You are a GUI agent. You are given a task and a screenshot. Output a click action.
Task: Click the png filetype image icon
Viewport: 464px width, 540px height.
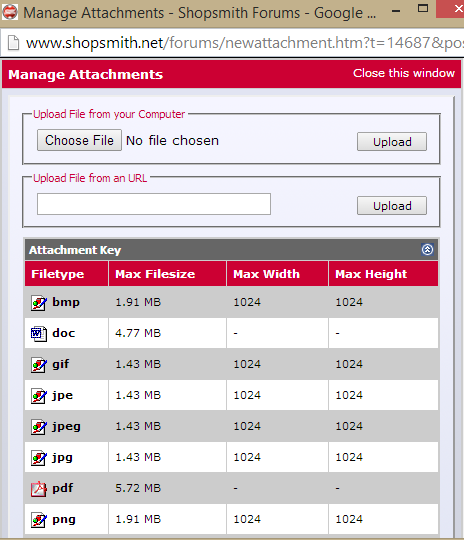39,520
